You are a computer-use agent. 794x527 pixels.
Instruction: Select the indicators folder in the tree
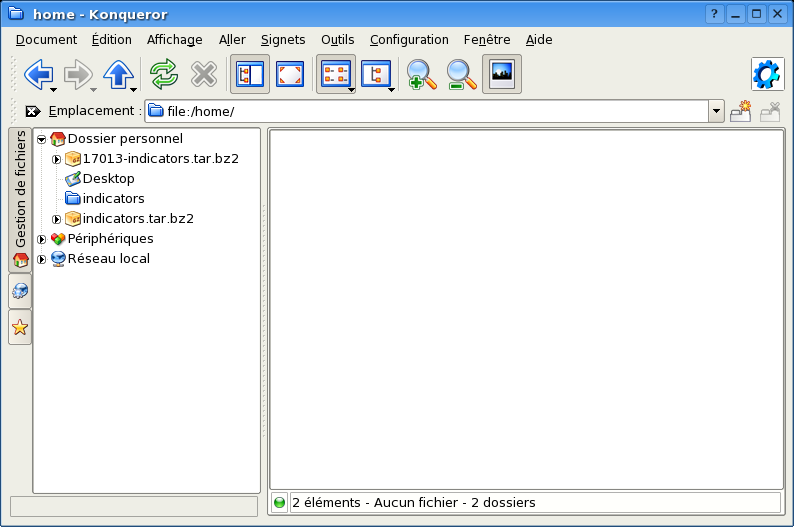pos(113,198)
